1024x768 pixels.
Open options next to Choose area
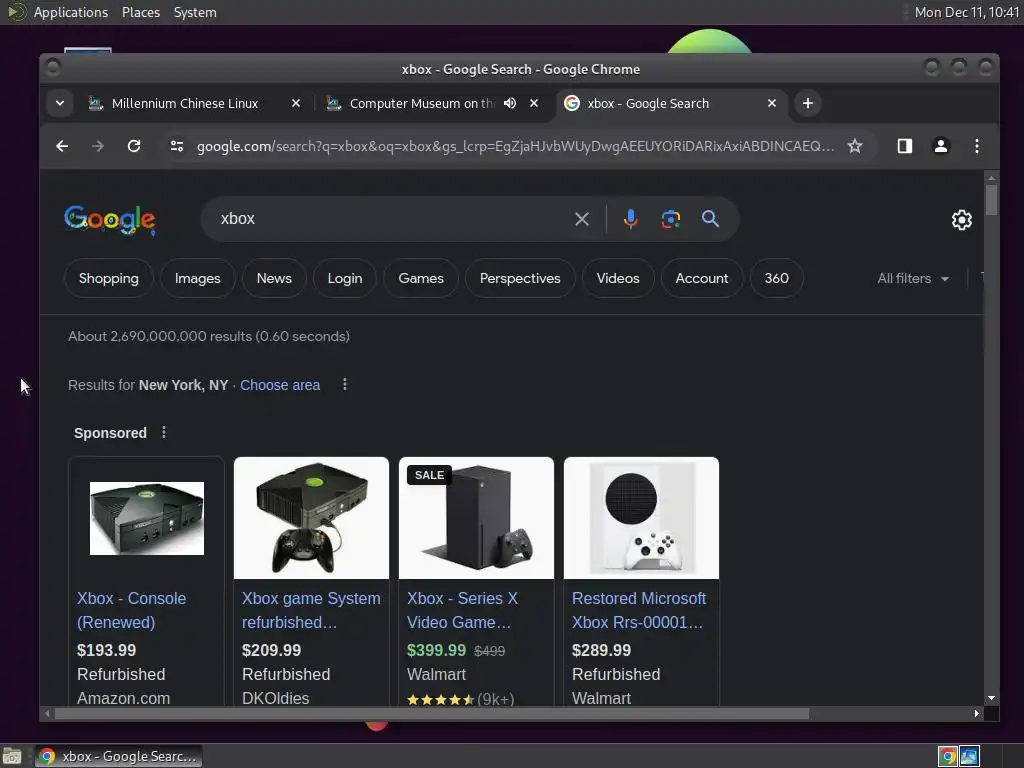point(345,385)
